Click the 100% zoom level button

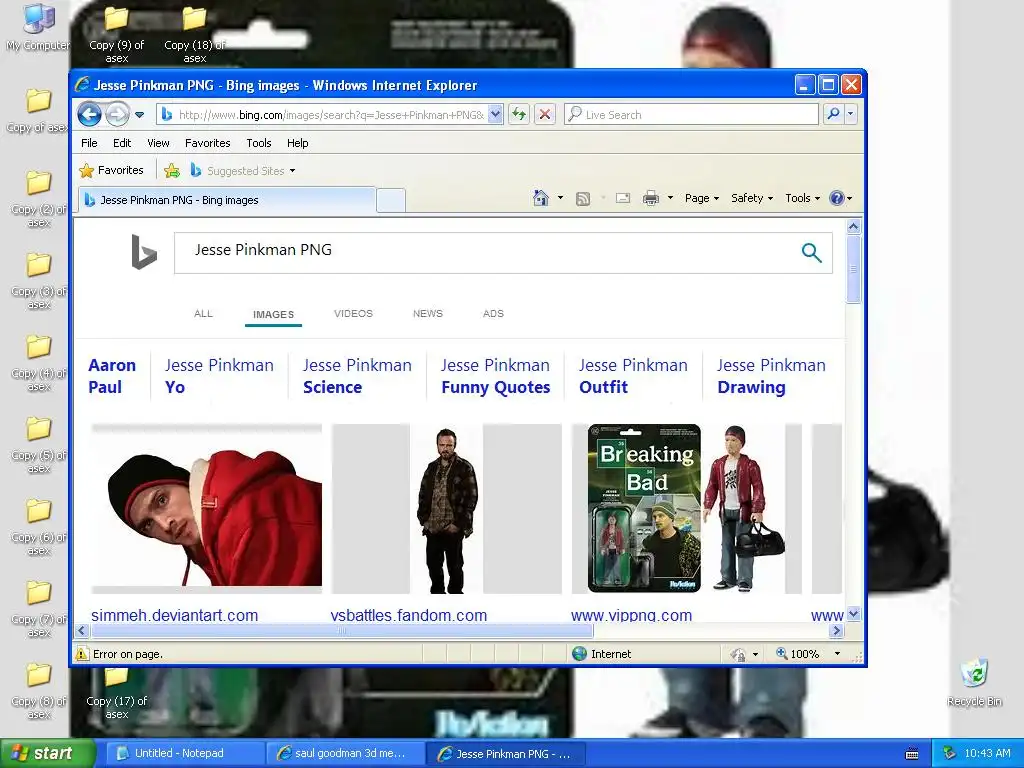[x=797, y=654]
